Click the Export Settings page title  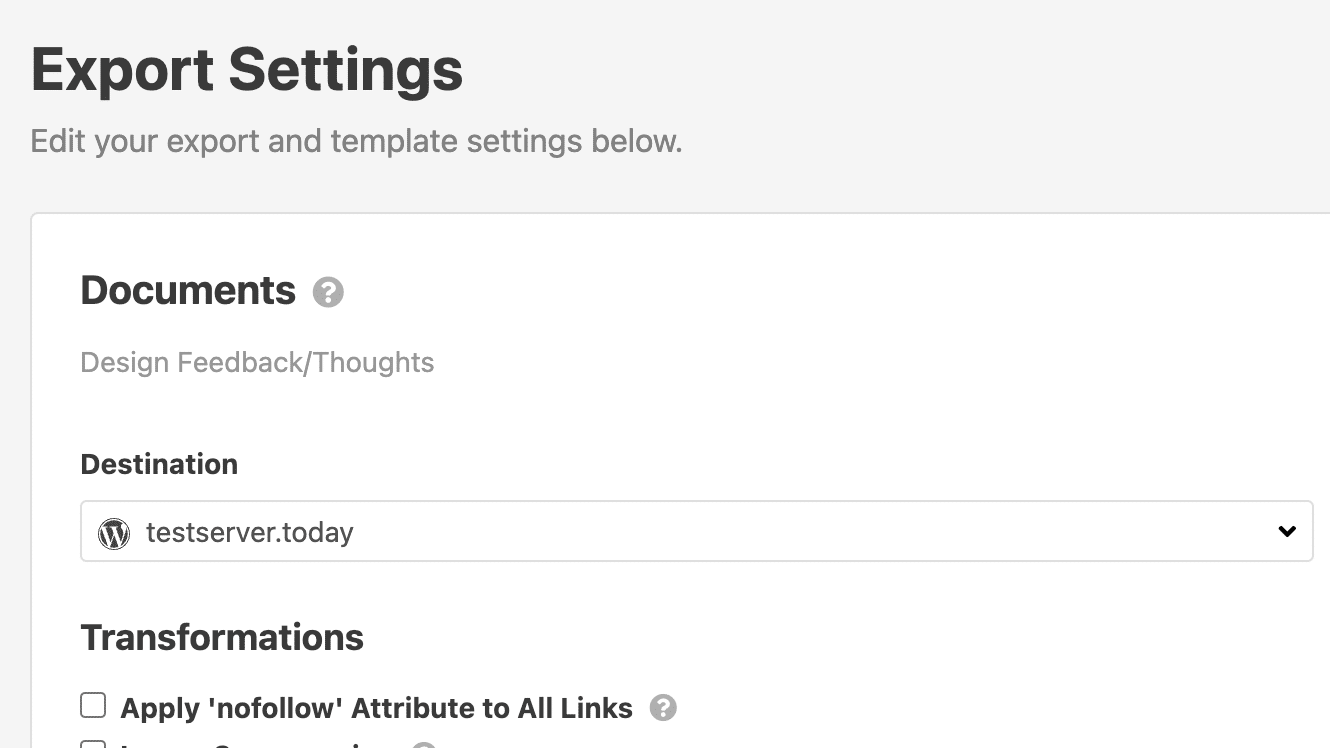247,70
